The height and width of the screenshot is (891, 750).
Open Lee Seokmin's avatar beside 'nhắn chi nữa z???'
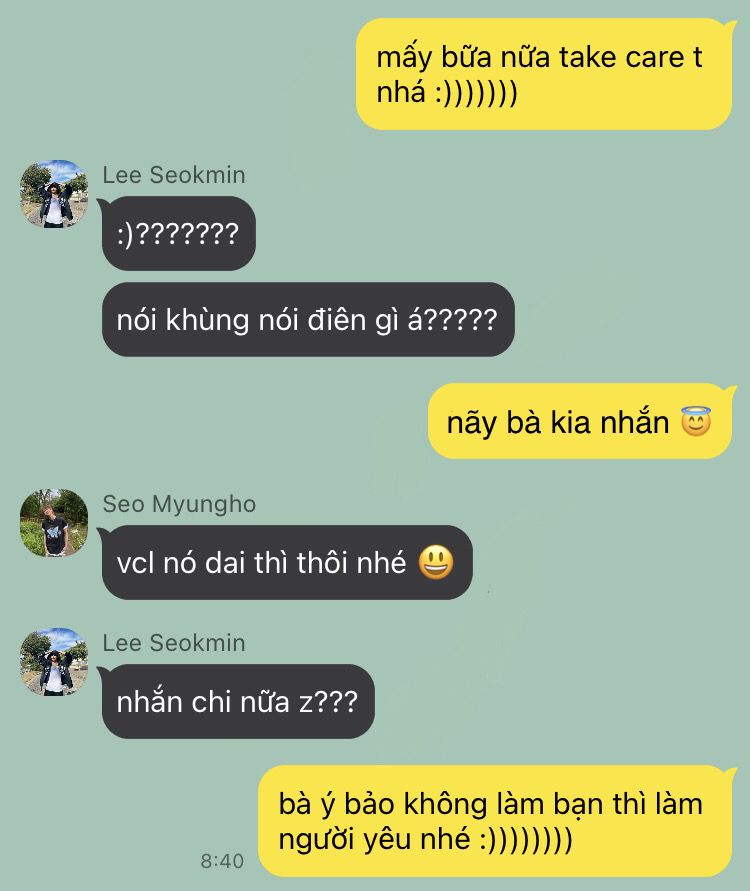[54, 662]
